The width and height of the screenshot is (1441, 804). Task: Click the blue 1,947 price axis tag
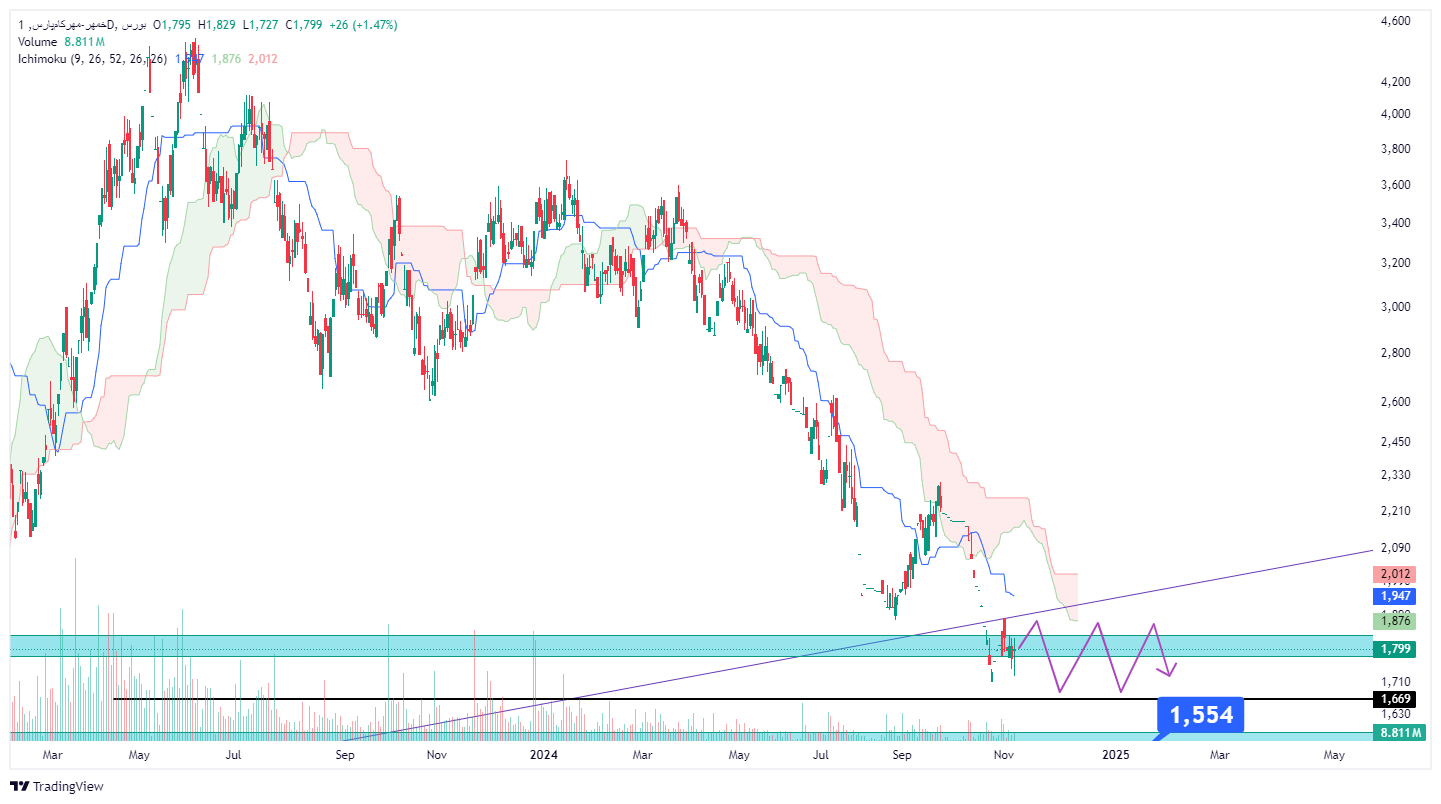(x=1394, y=595)
